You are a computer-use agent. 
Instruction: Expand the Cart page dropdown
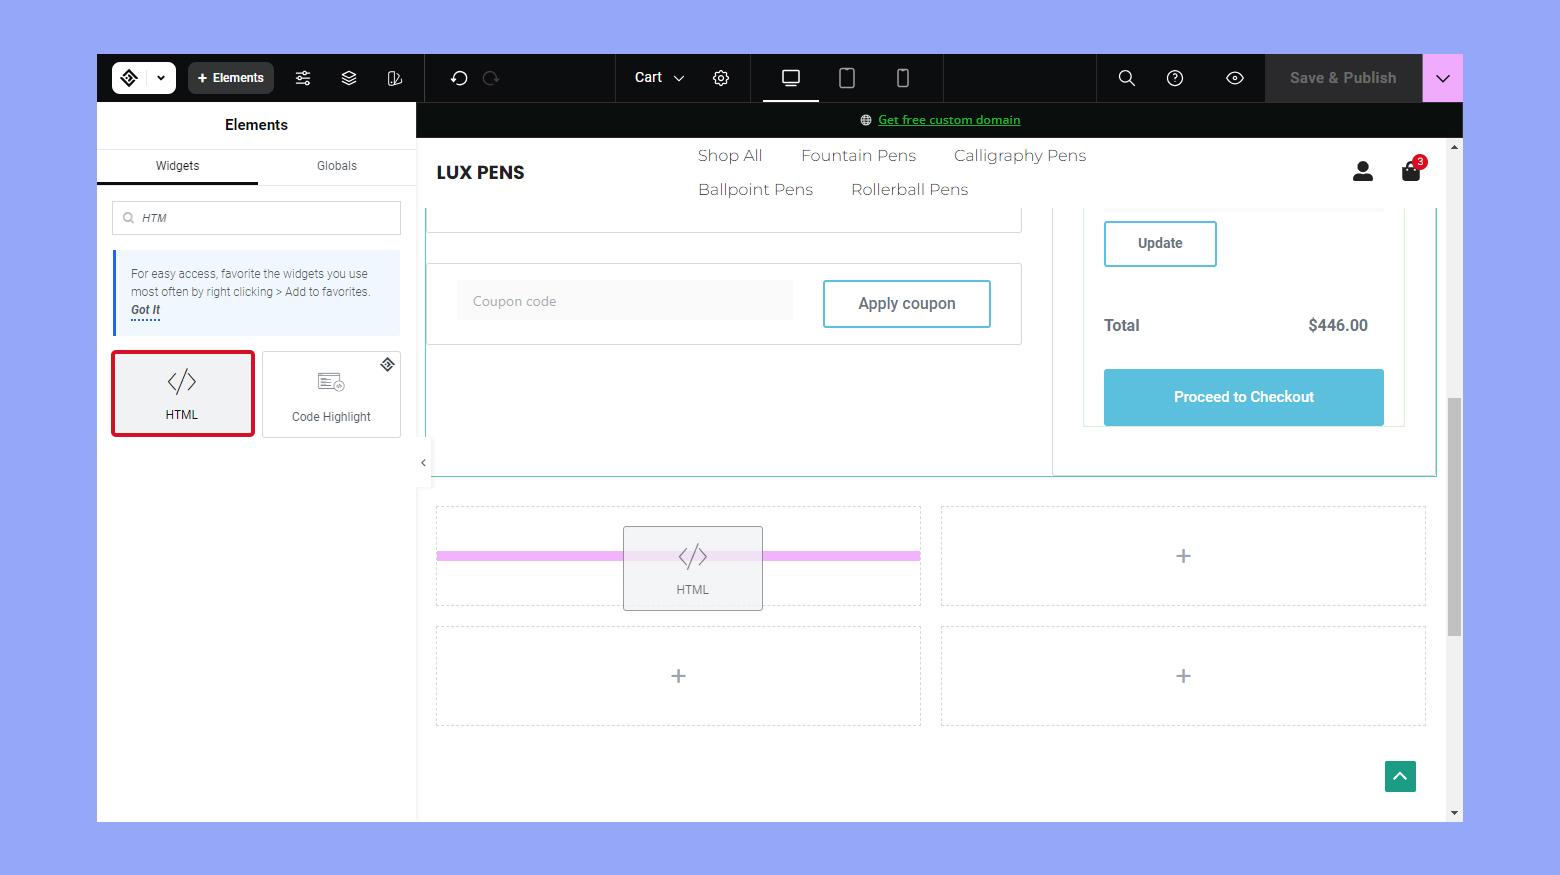coord(659,78)
